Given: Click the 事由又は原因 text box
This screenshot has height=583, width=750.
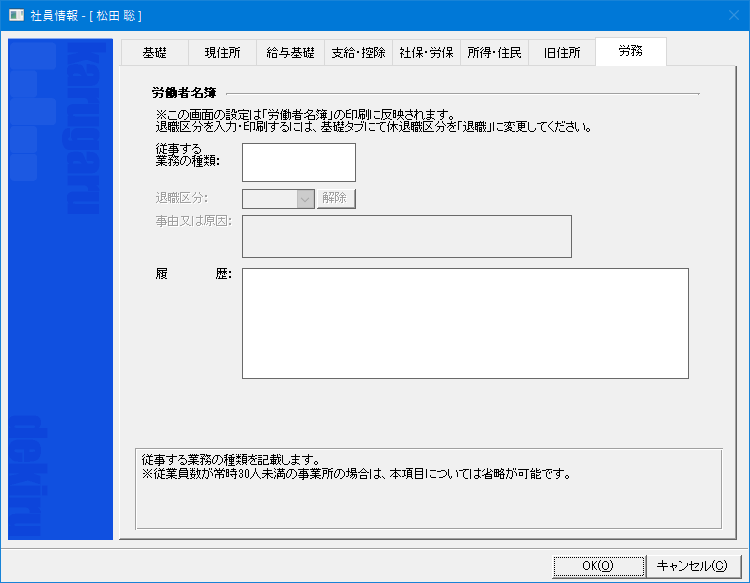Looking at the screenshot, I should tap(407, 236).
